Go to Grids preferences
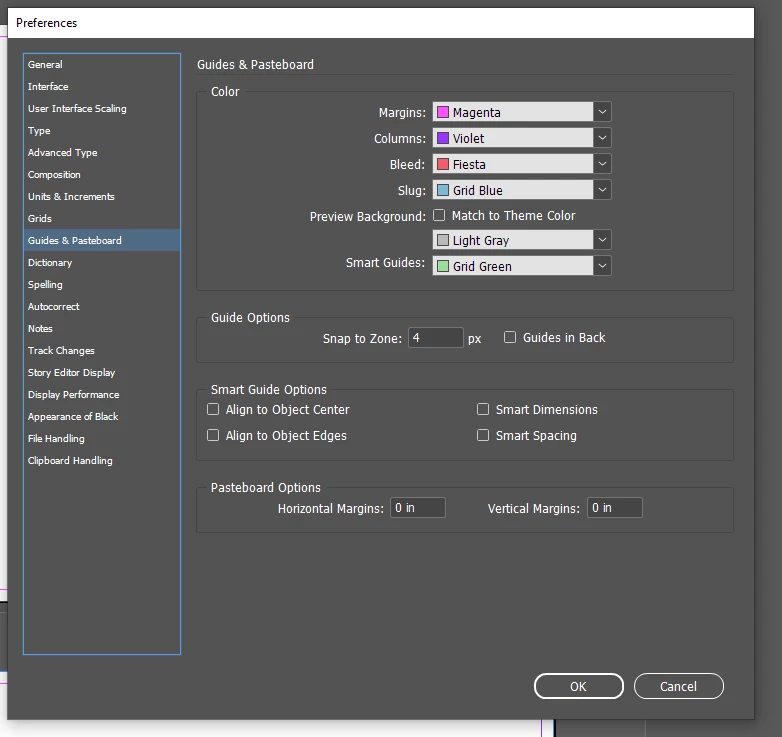Screen dimensions: 782x737 [102, 218]
